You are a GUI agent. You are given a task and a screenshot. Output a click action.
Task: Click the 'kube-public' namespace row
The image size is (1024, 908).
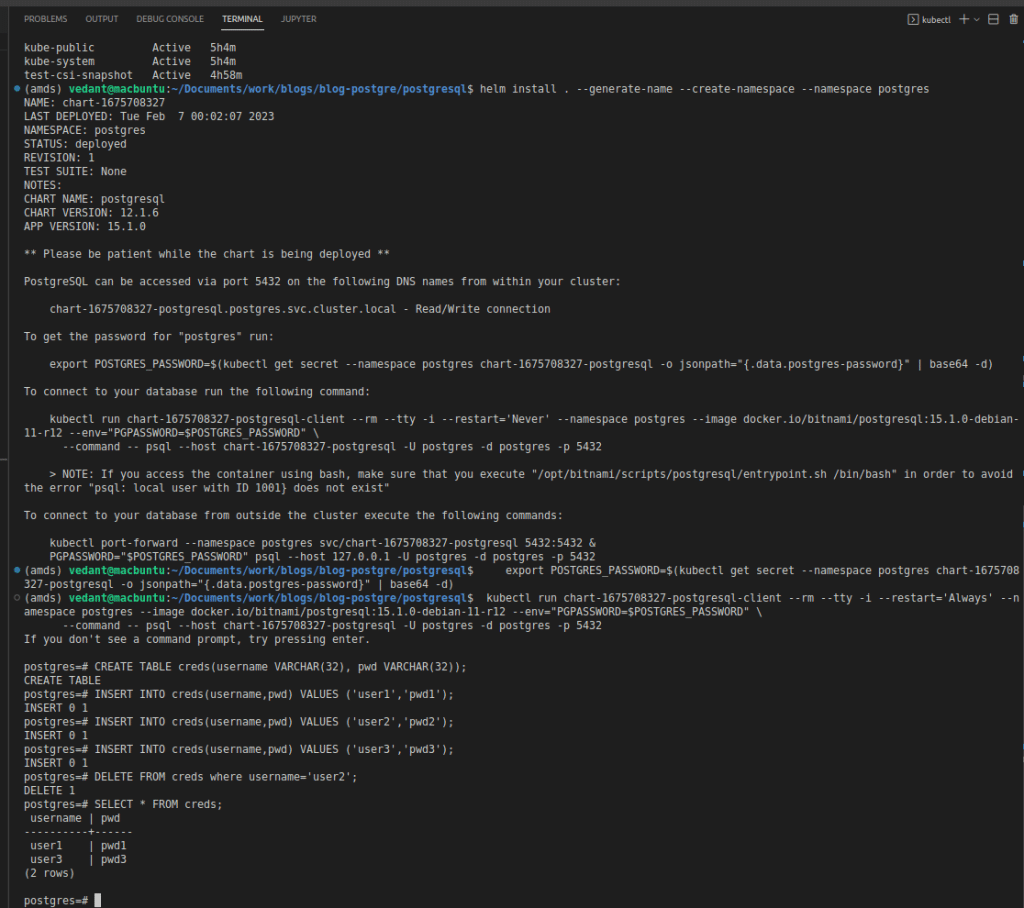coord(129,48)
